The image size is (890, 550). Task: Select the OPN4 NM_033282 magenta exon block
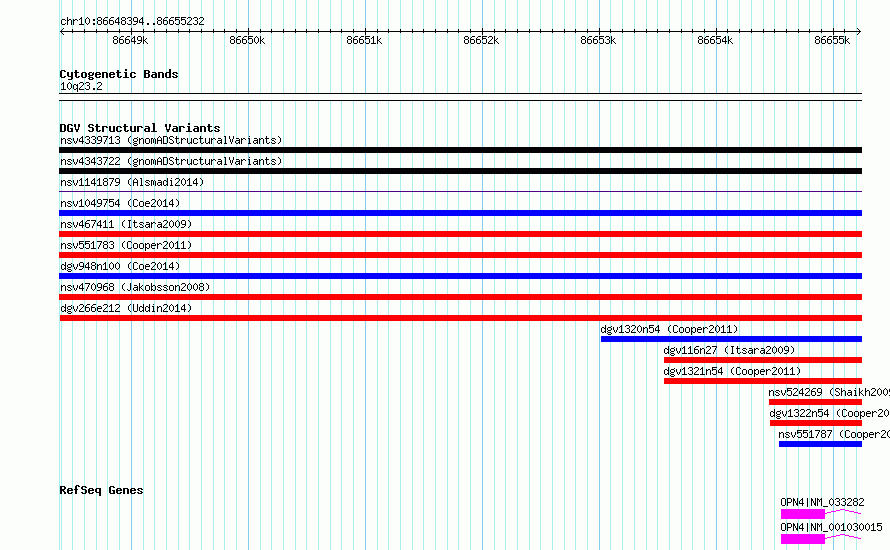tap(803, 514)
